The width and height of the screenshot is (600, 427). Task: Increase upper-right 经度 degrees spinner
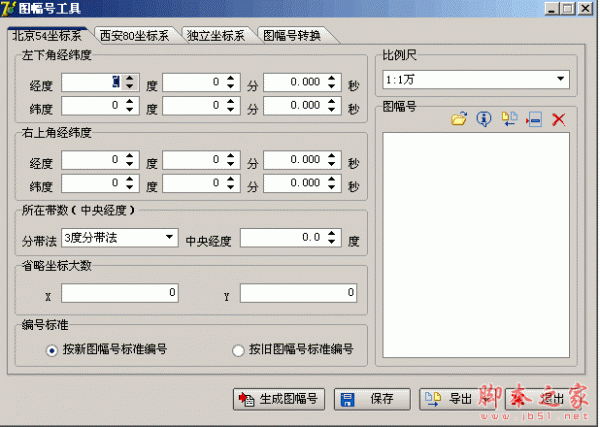[x=130, y=155]
